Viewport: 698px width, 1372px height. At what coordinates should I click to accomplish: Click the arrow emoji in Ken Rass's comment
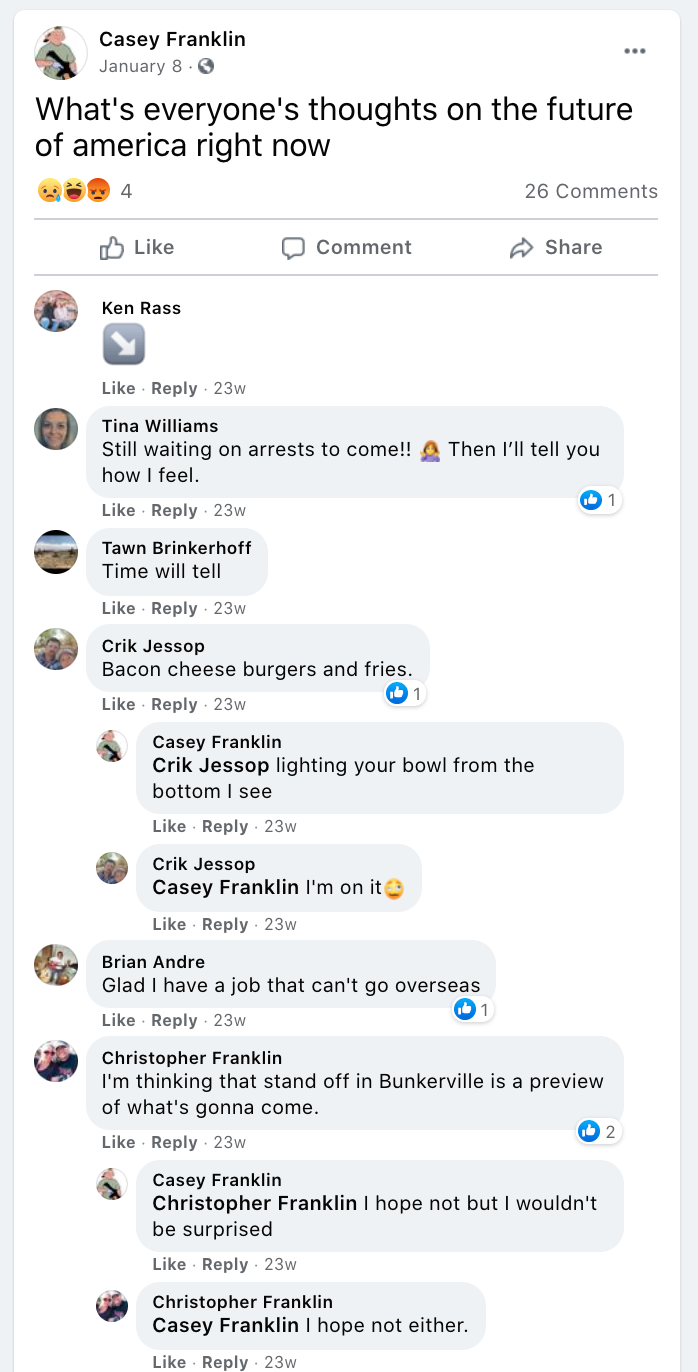point(124,346)
